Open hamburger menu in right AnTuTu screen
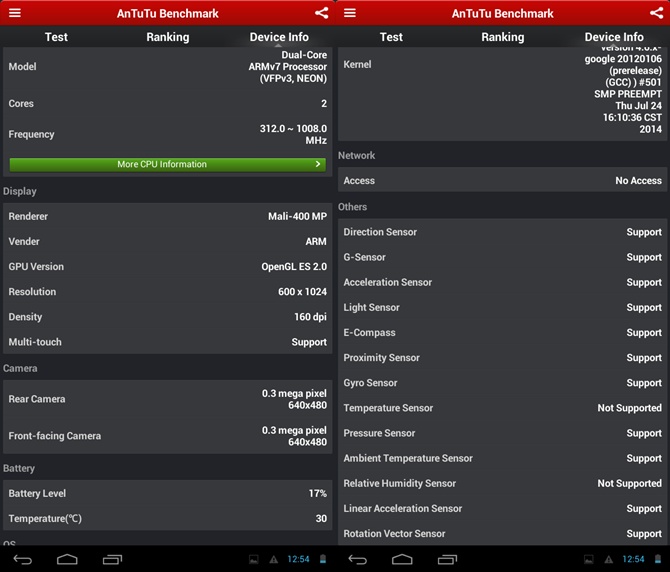The width and height of the screenshot is (670, 572). [350, 13]
